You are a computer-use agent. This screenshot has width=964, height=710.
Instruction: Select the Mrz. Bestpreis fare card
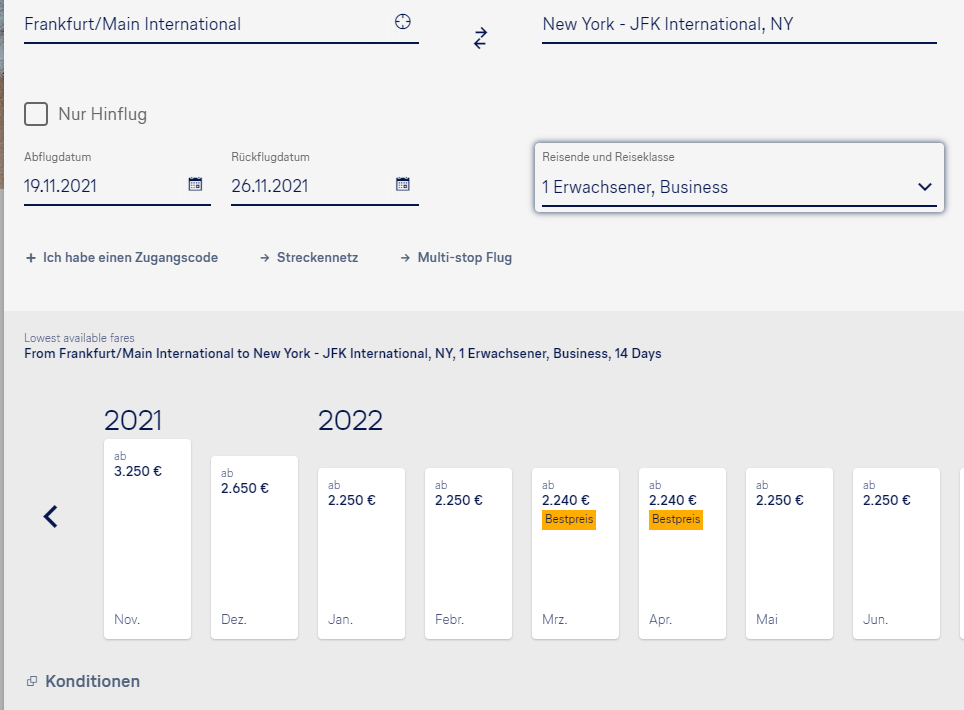tap(575, 553)
